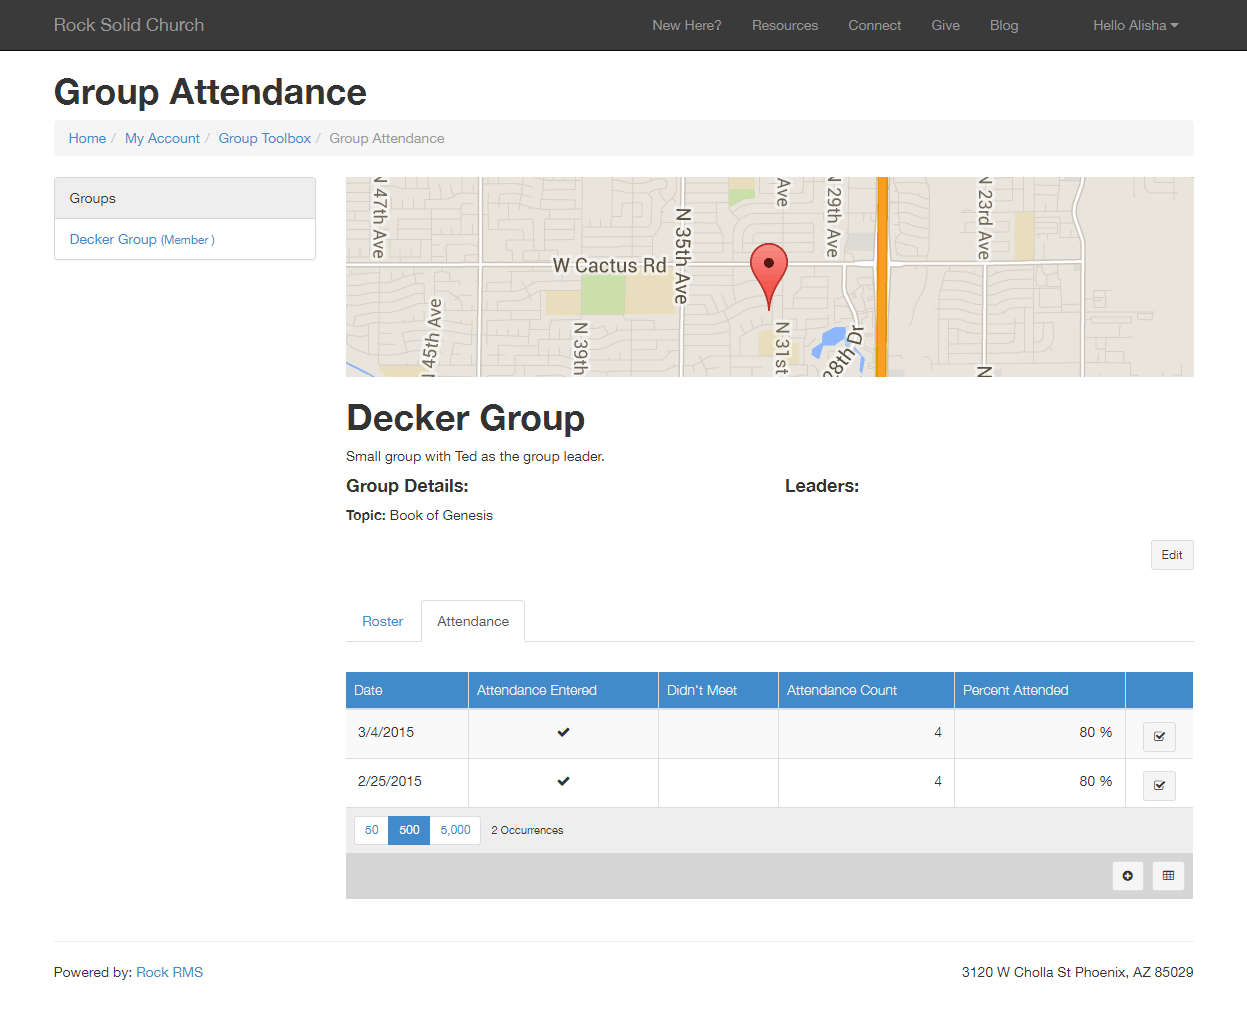Open My Account breadcrumb link
Image resolution: width=1247 pixels, height=1032 pixels.
(x=162, y=138)
